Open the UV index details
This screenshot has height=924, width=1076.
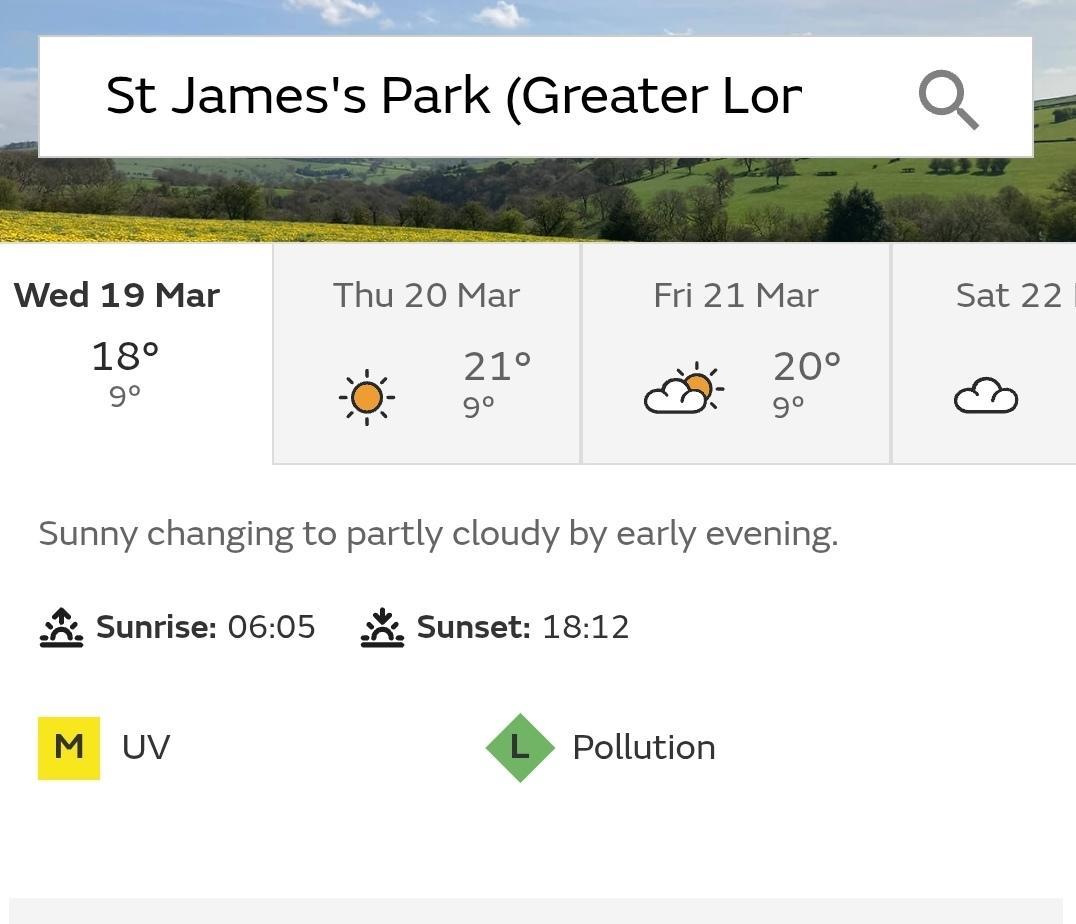[104, 748]
